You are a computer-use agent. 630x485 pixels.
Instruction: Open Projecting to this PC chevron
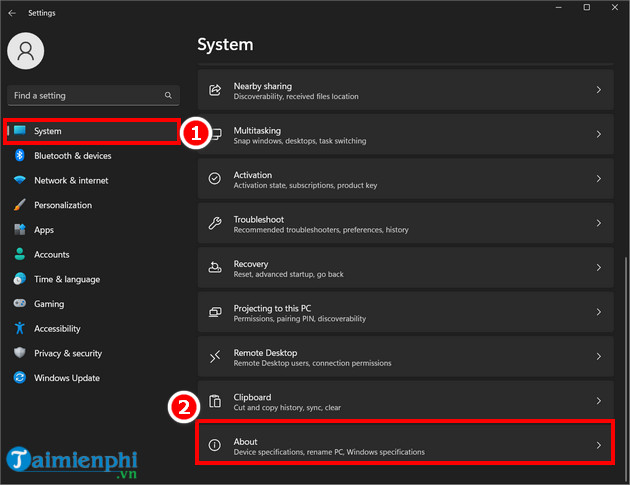(599, 312)
